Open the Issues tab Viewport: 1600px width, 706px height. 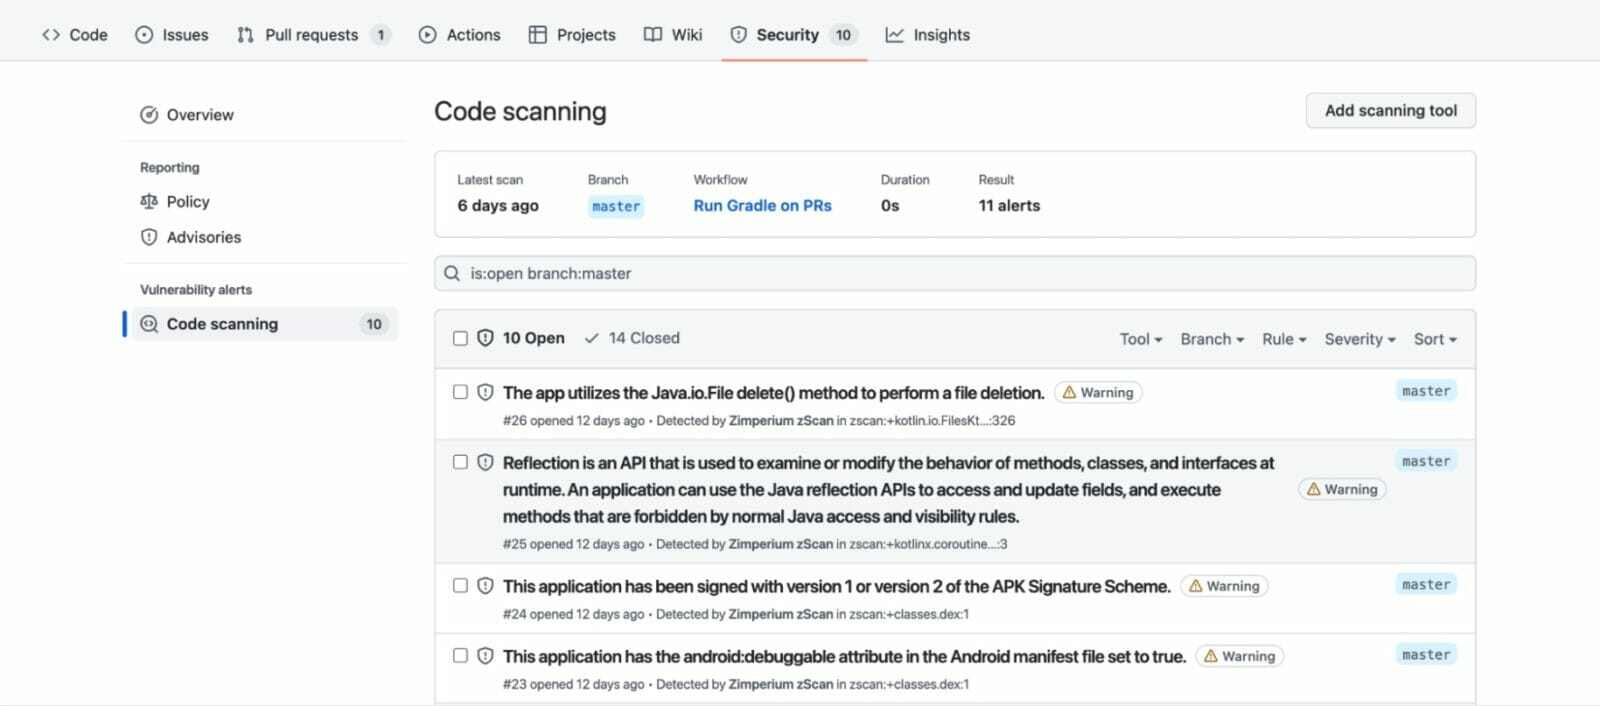click(172, 35)
